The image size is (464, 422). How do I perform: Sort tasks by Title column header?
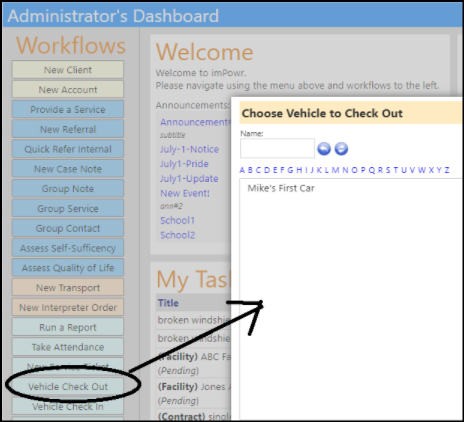click(x=168, y=303)
